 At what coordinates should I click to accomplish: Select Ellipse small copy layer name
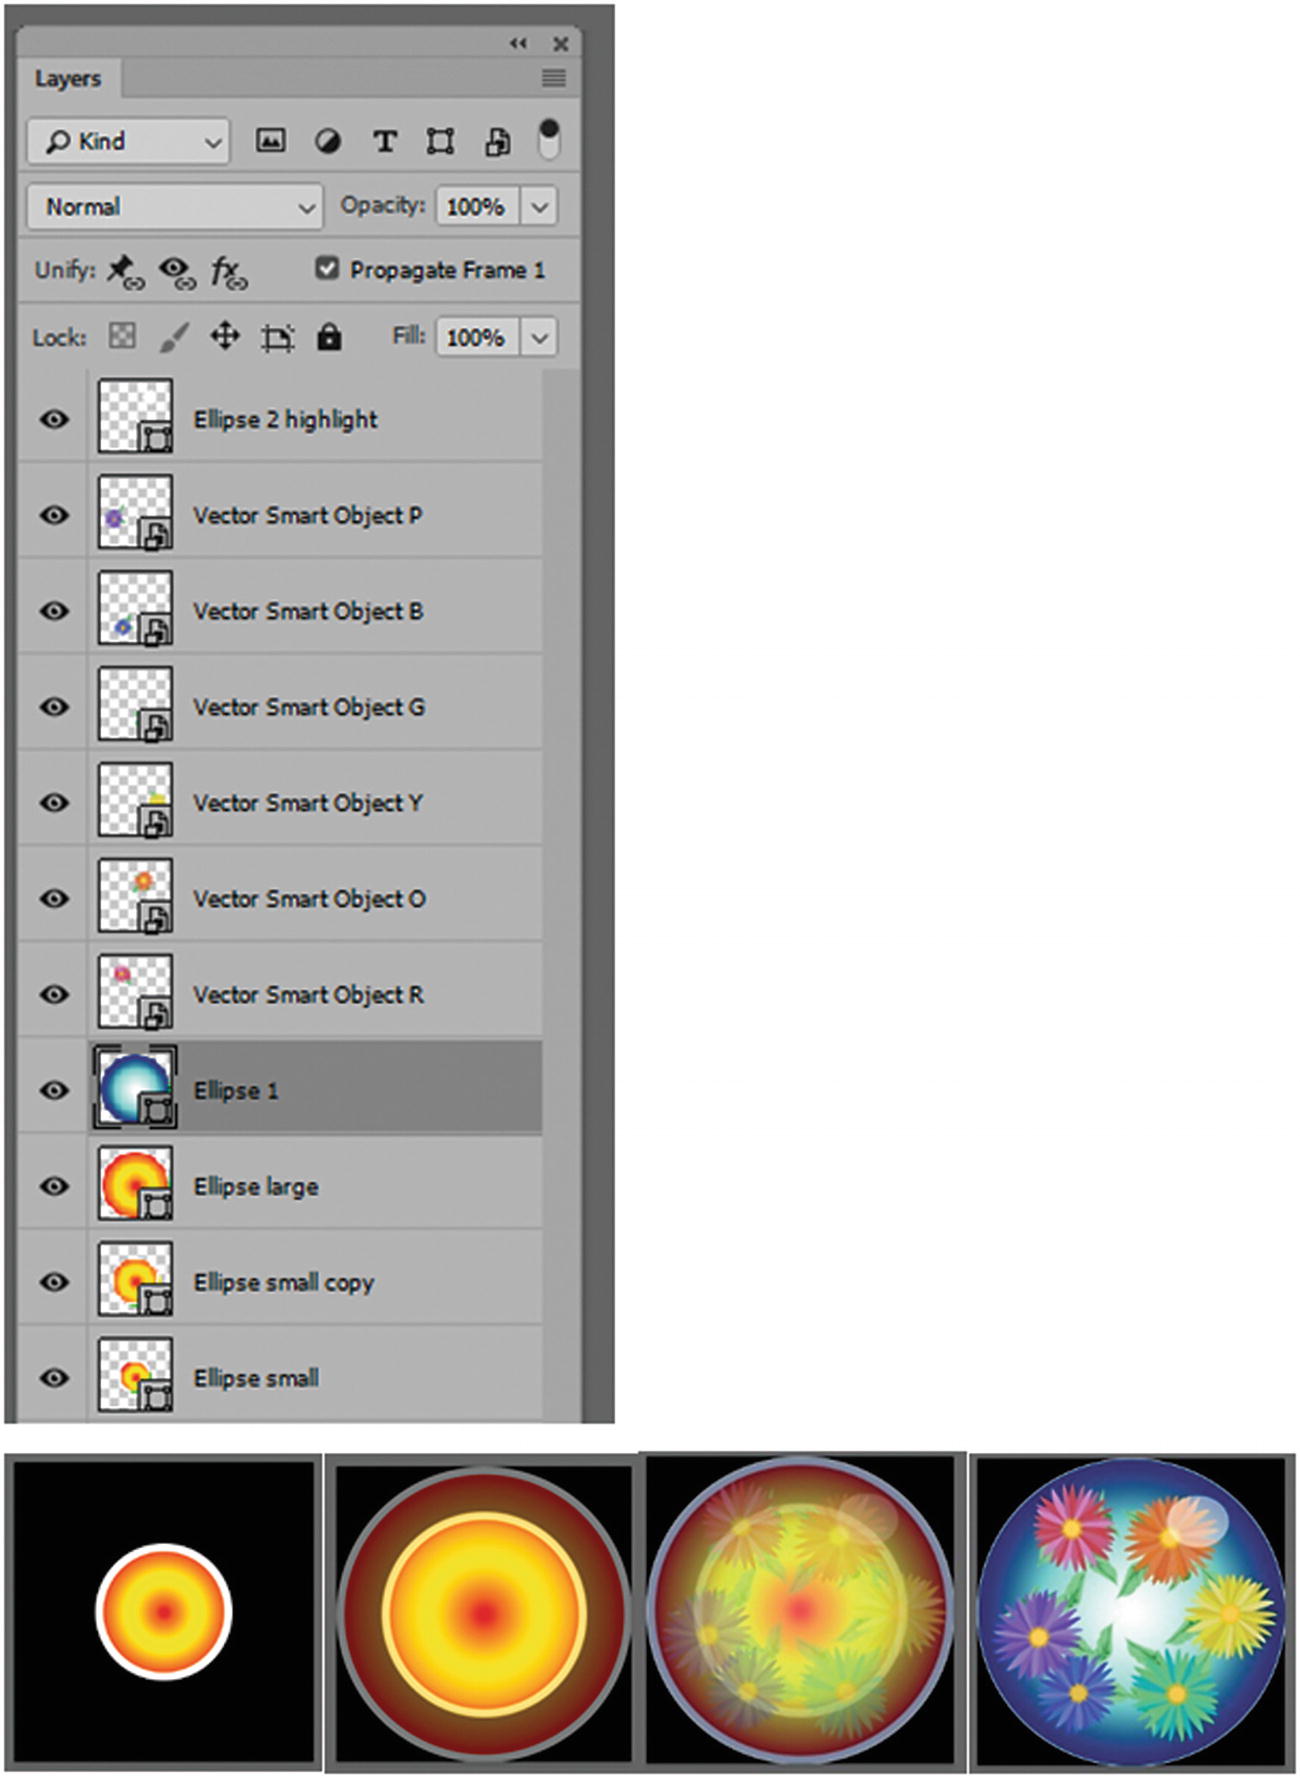tap(284, 1282)
